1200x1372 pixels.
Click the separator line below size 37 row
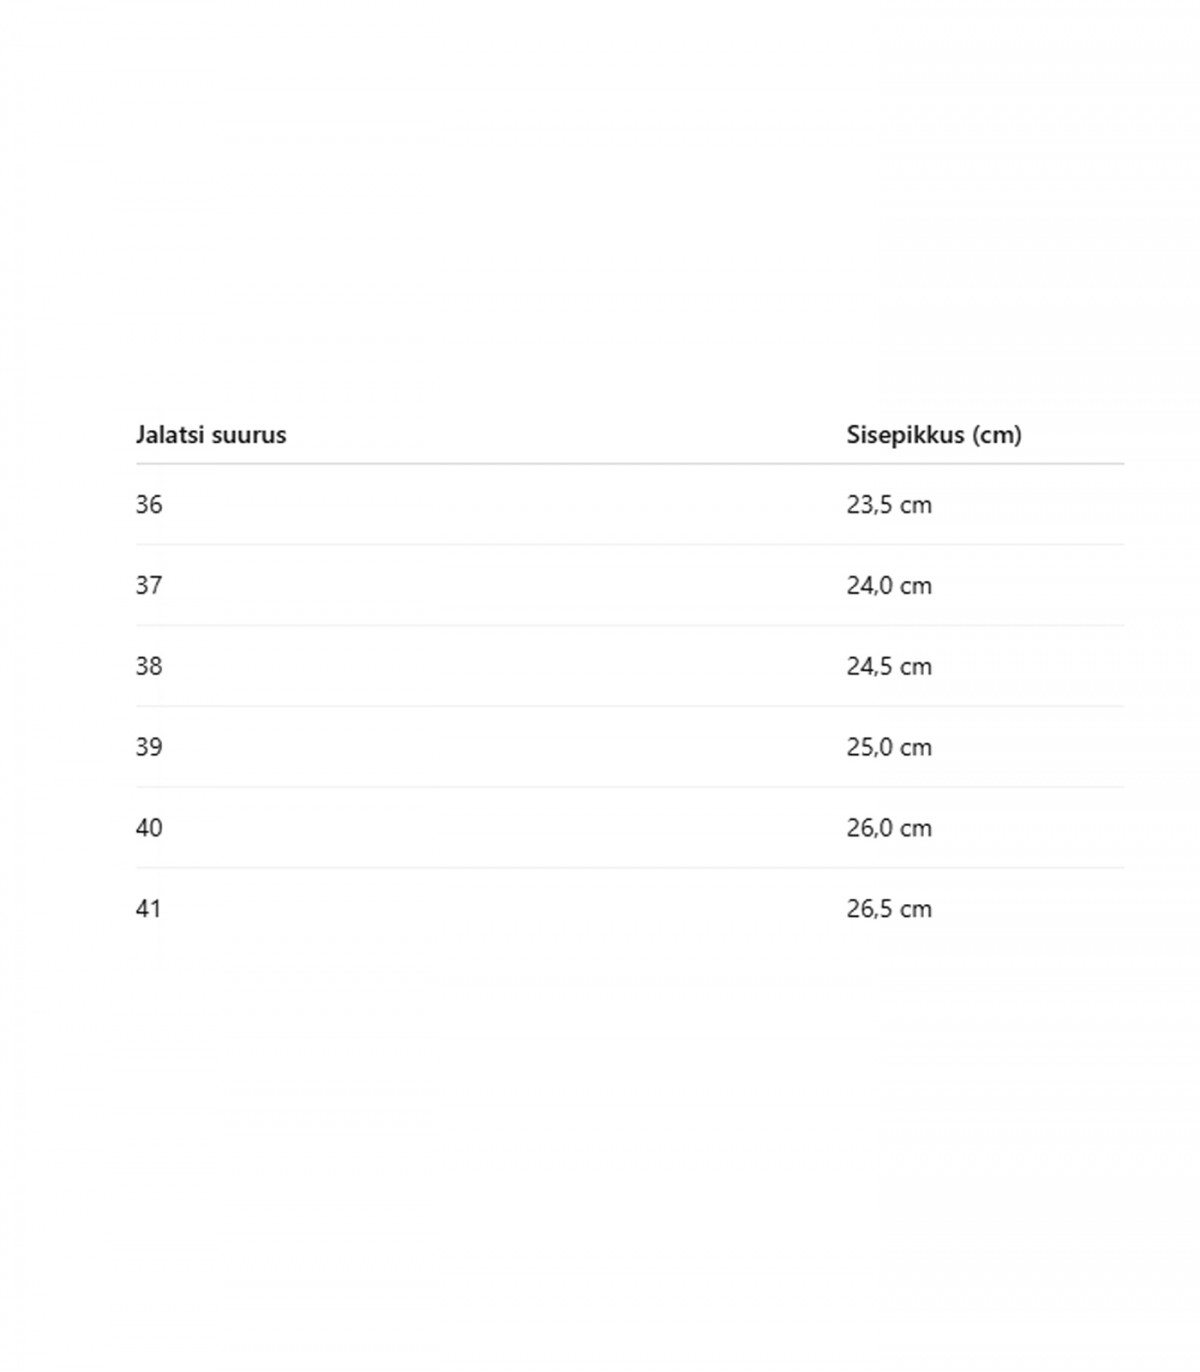[630, 626]
